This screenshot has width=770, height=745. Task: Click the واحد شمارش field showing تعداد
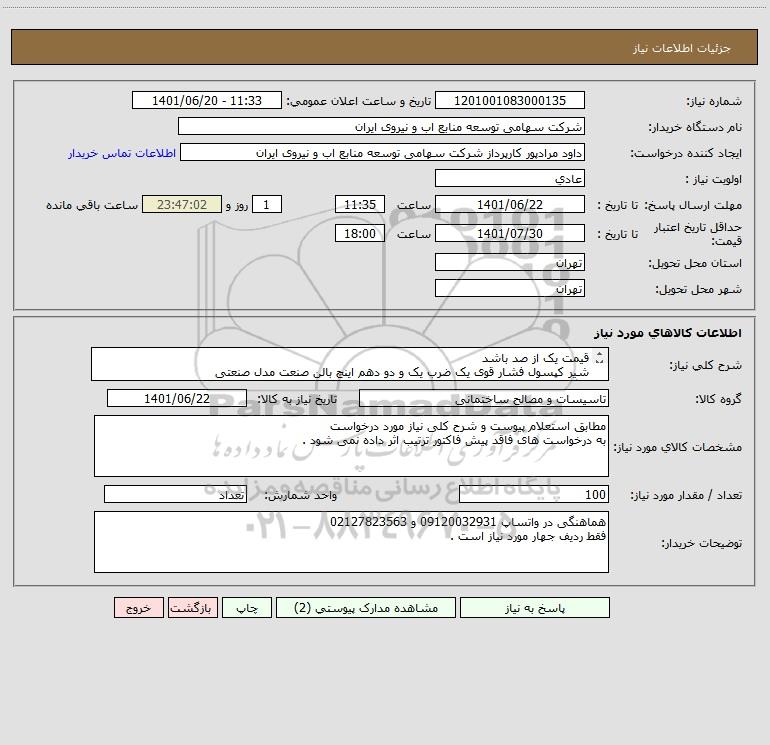pyautogui.click(x=175, y=495)
